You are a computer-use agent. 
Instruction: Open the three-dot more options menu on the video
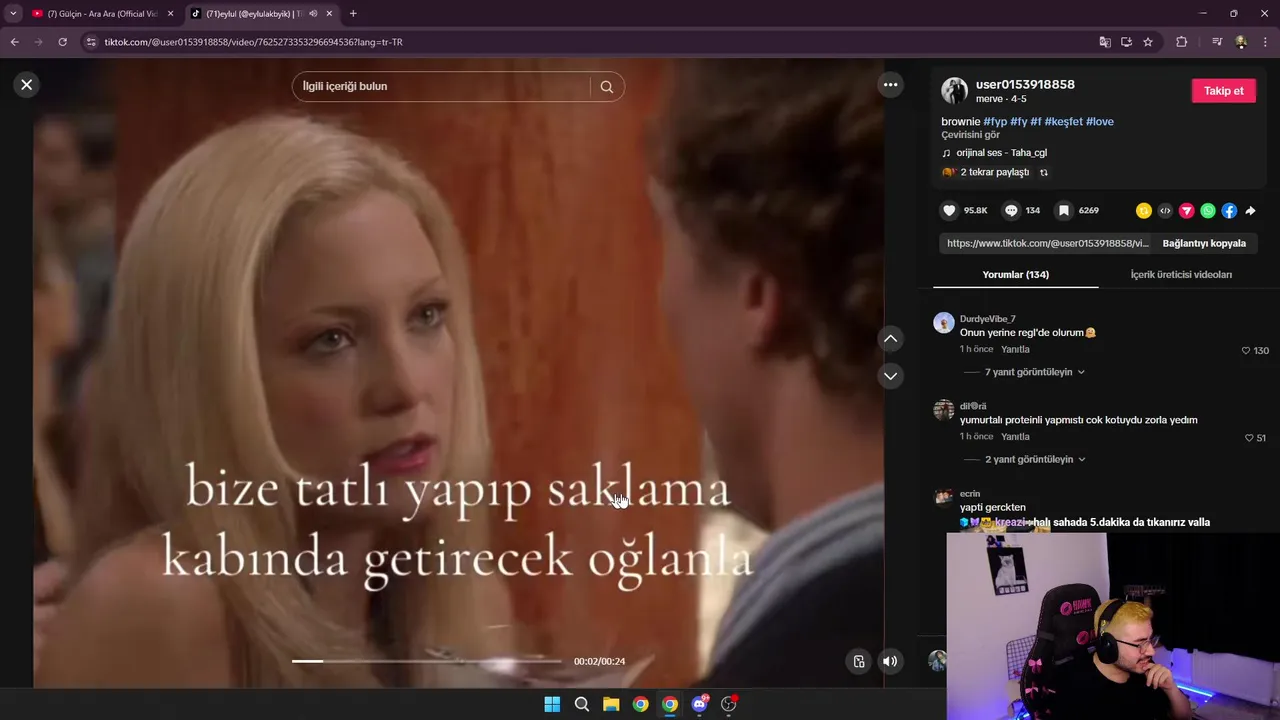click(x=890, y=85)
